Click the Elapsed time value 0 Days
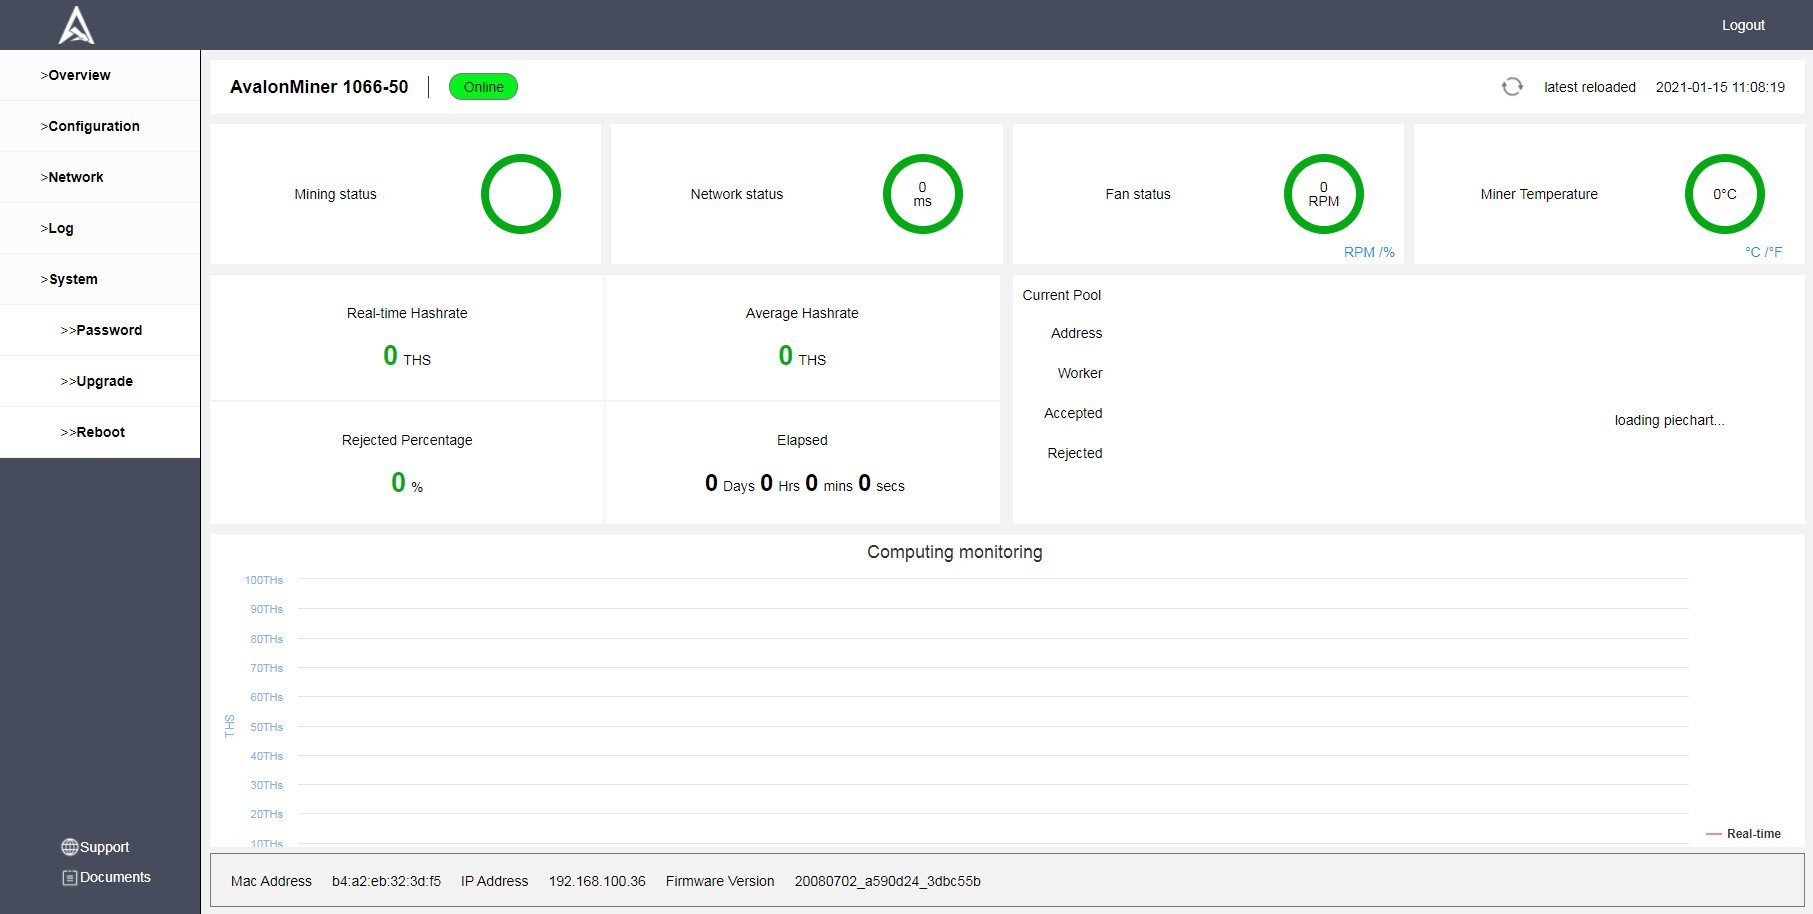 (x=729, y=484)
